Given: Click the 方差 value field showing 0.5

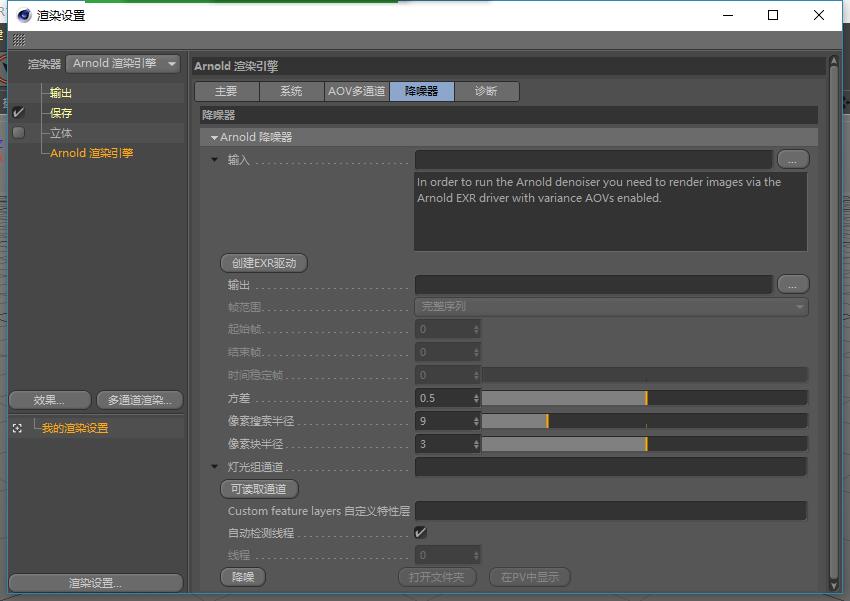Looking at the screenshot, I should (x=443, y=398).
